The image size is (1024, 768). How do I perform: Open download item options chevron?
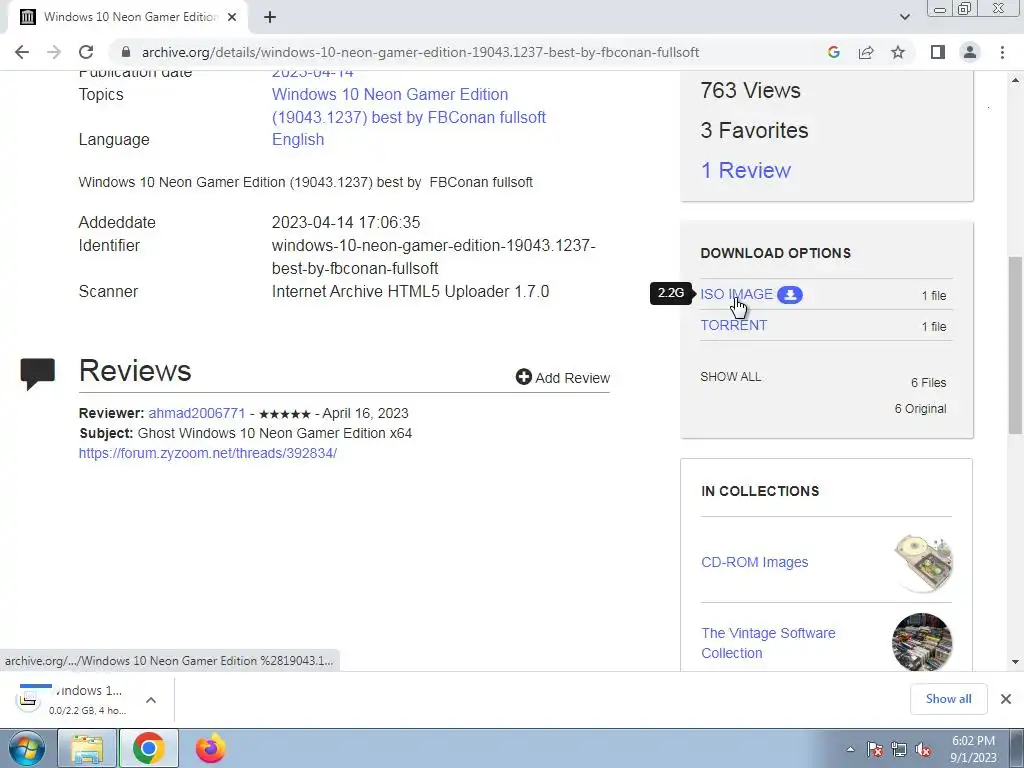151,700
